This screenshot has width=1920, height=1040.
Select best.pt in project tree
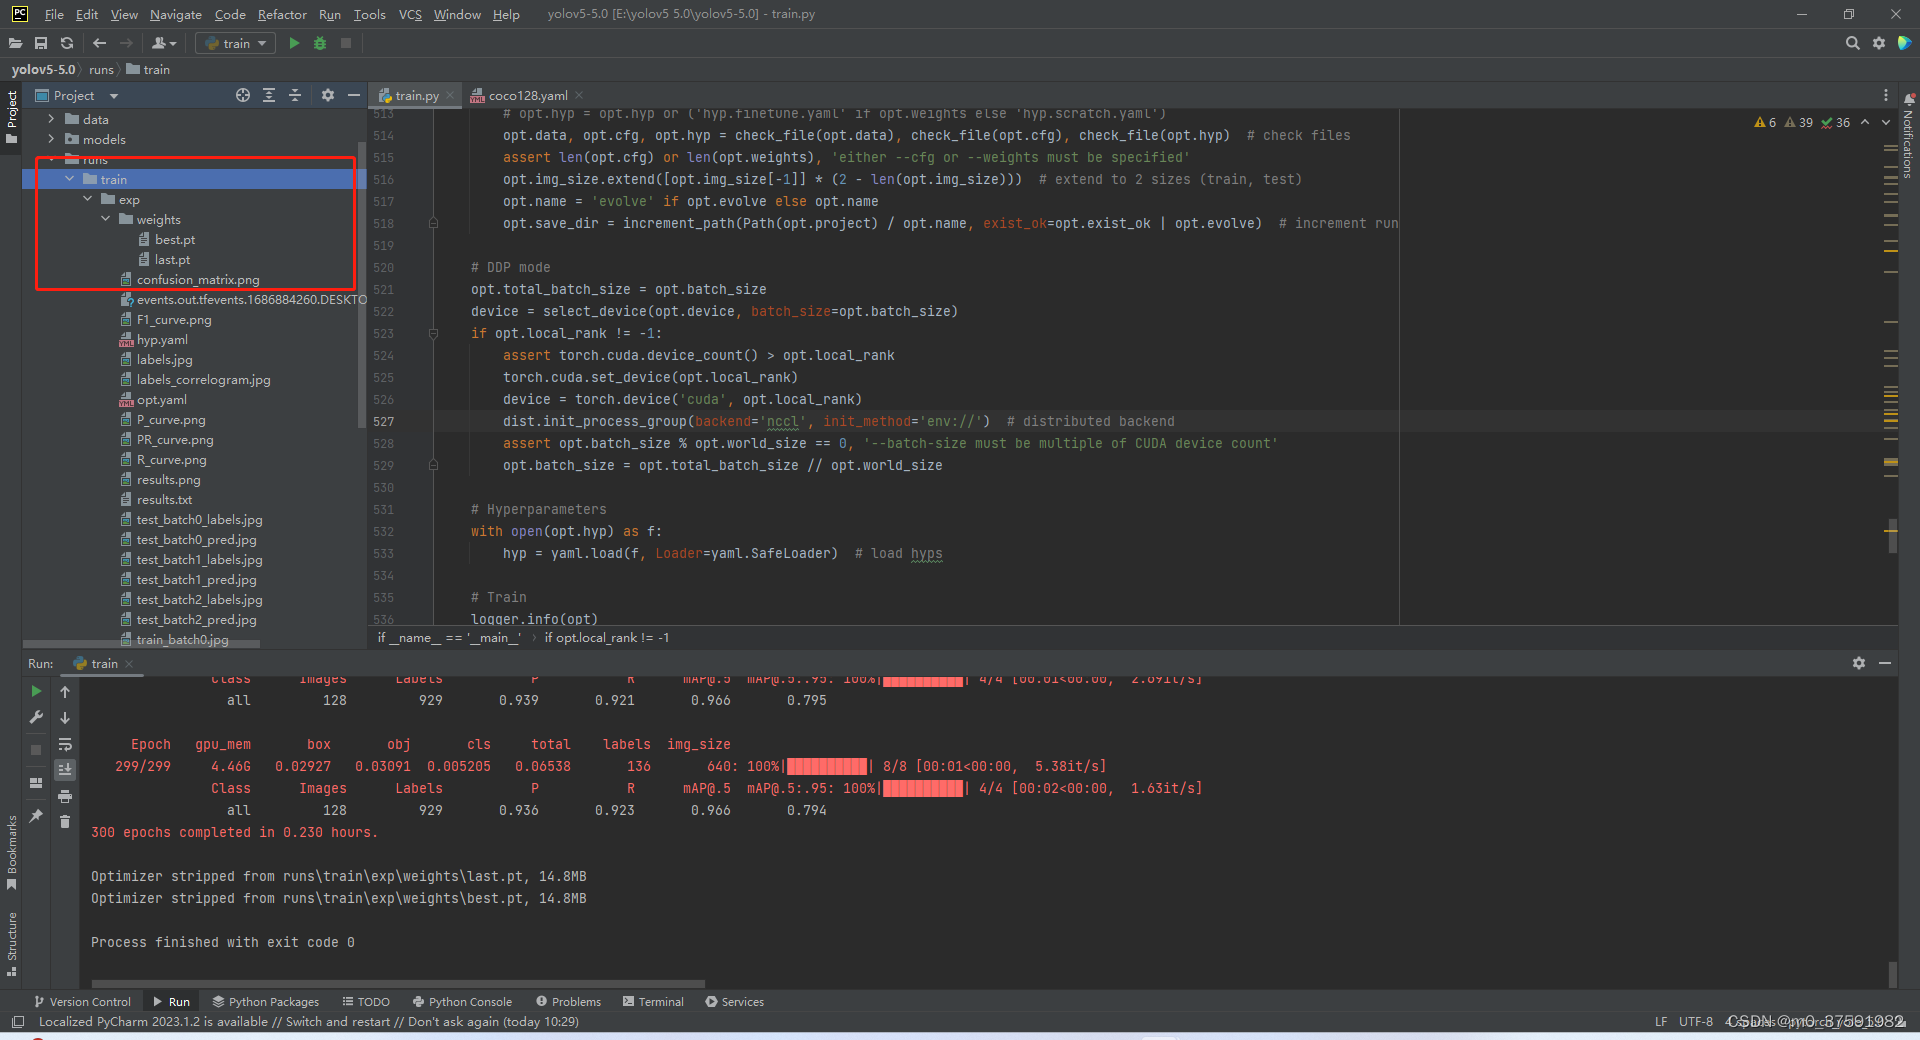(x=175, y=239)
